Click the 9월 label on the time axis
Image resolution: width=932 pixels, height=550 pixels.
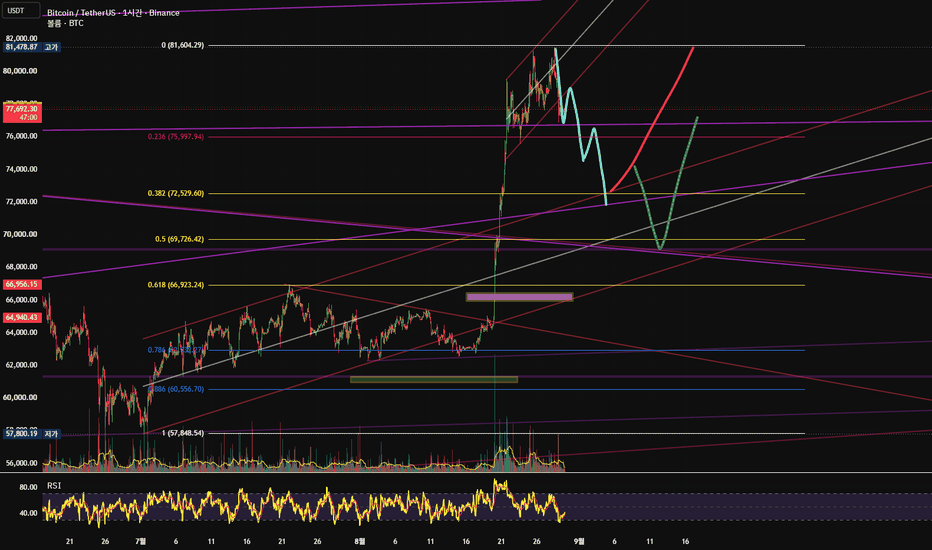click(579, 541)
